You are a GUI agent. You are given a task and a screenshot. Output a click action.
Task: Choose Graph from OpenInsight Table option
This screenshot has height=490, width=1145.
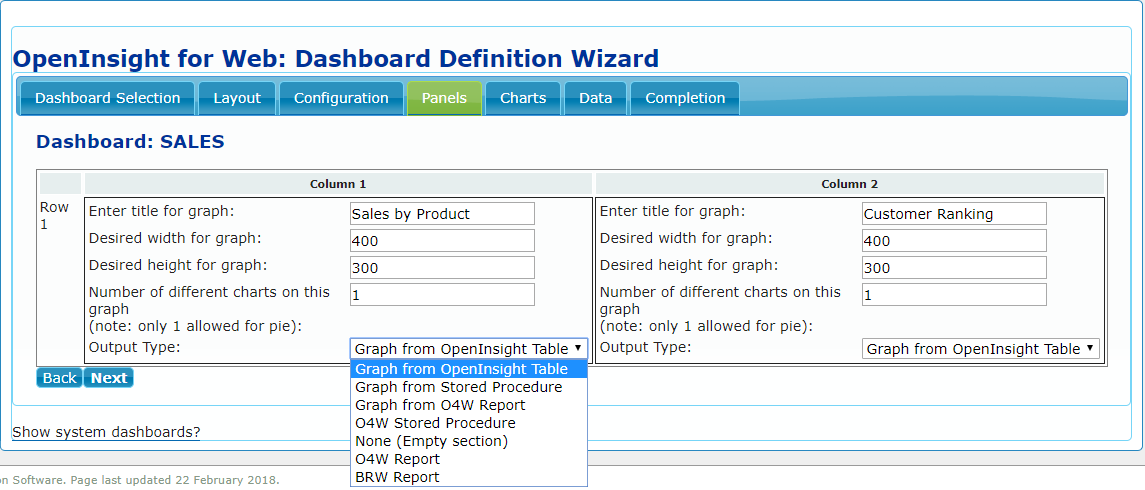[469, 369]
